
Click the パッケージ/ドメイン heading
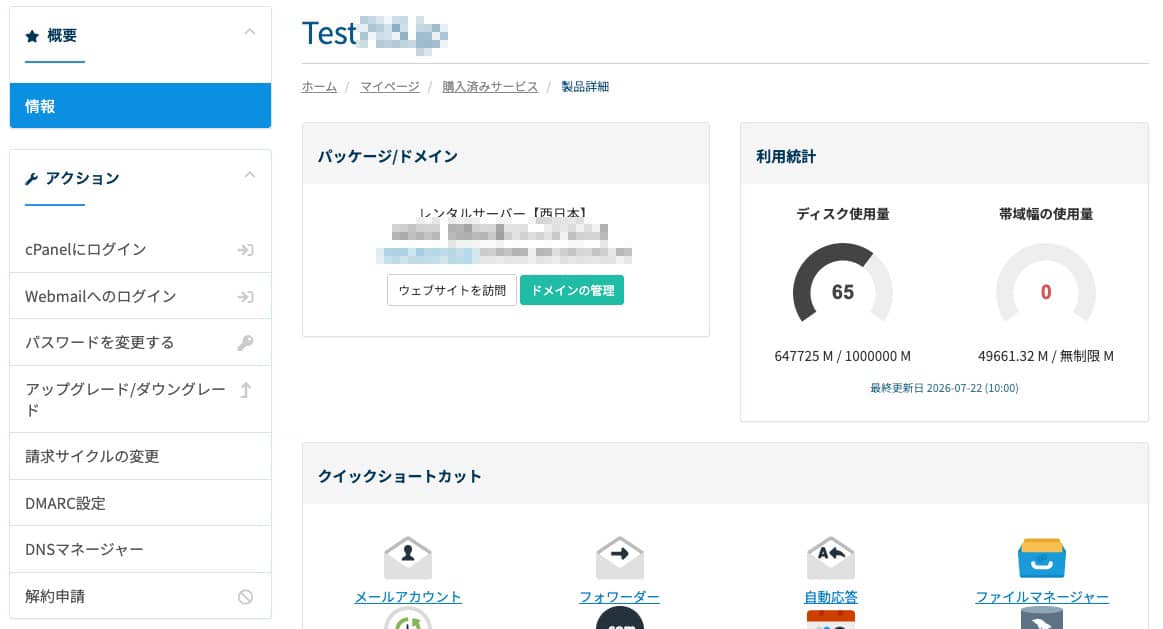(388, 157)
